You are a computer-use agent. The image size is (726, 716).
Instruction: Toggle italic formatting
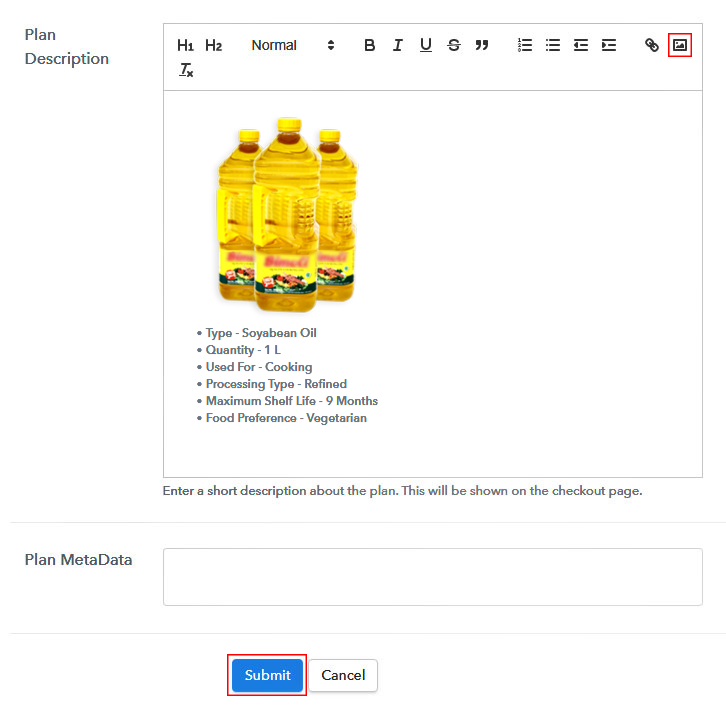[x=397, y=45]
